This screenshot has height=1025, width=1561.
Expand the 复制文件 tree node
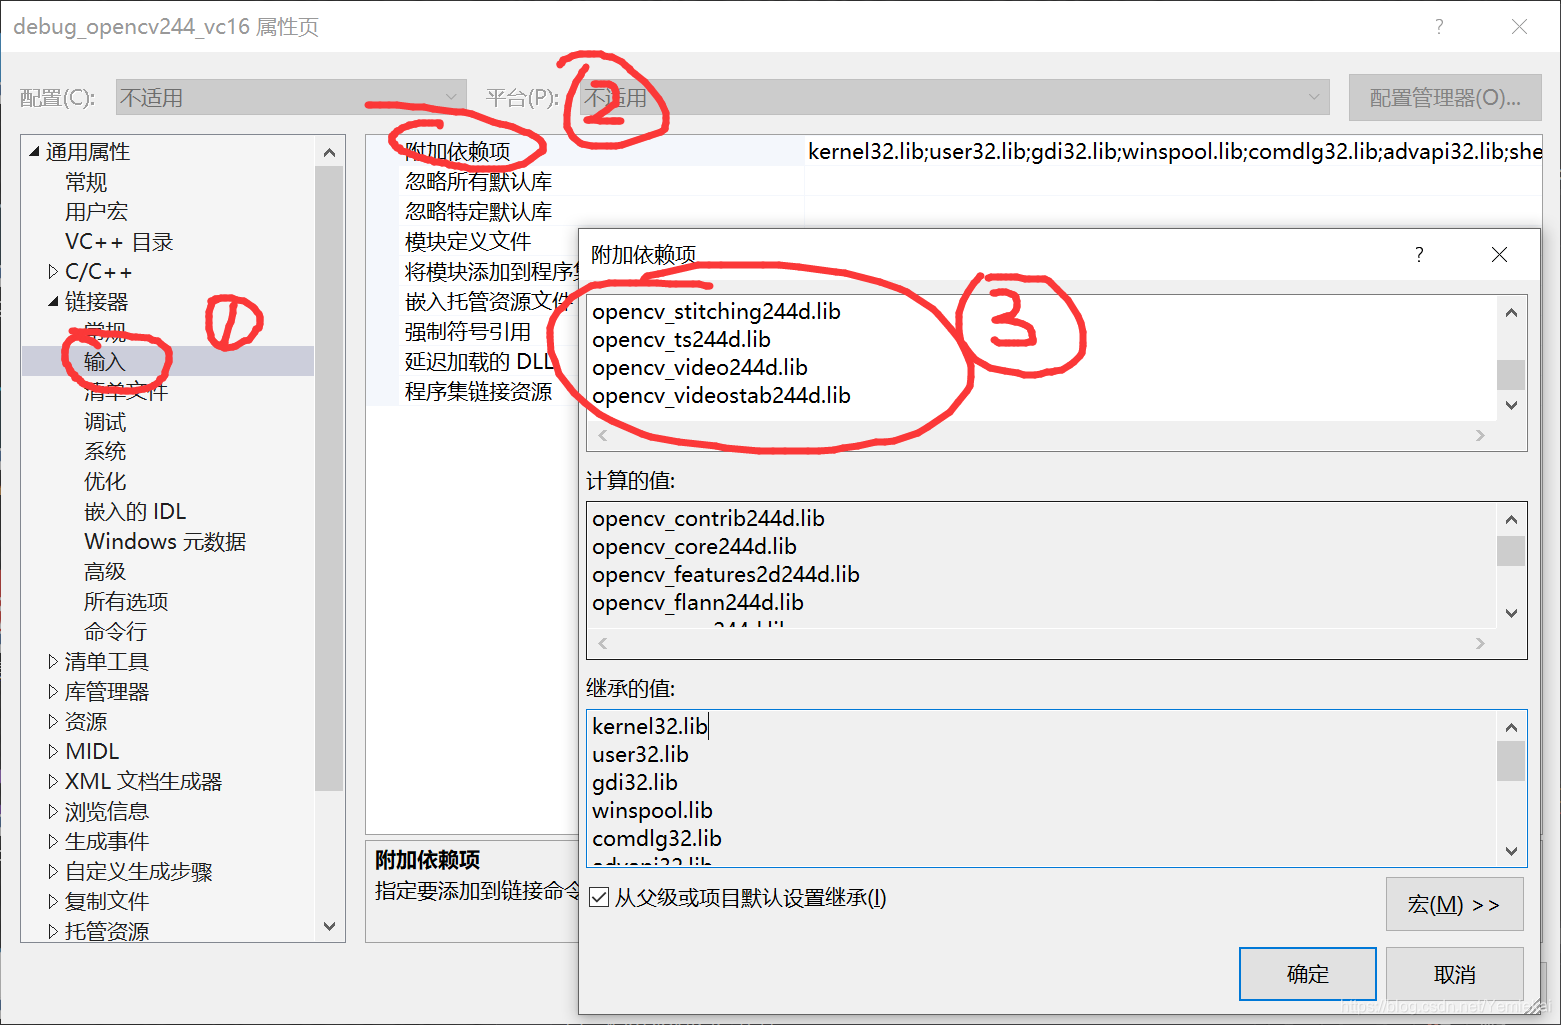pos(53,901)
